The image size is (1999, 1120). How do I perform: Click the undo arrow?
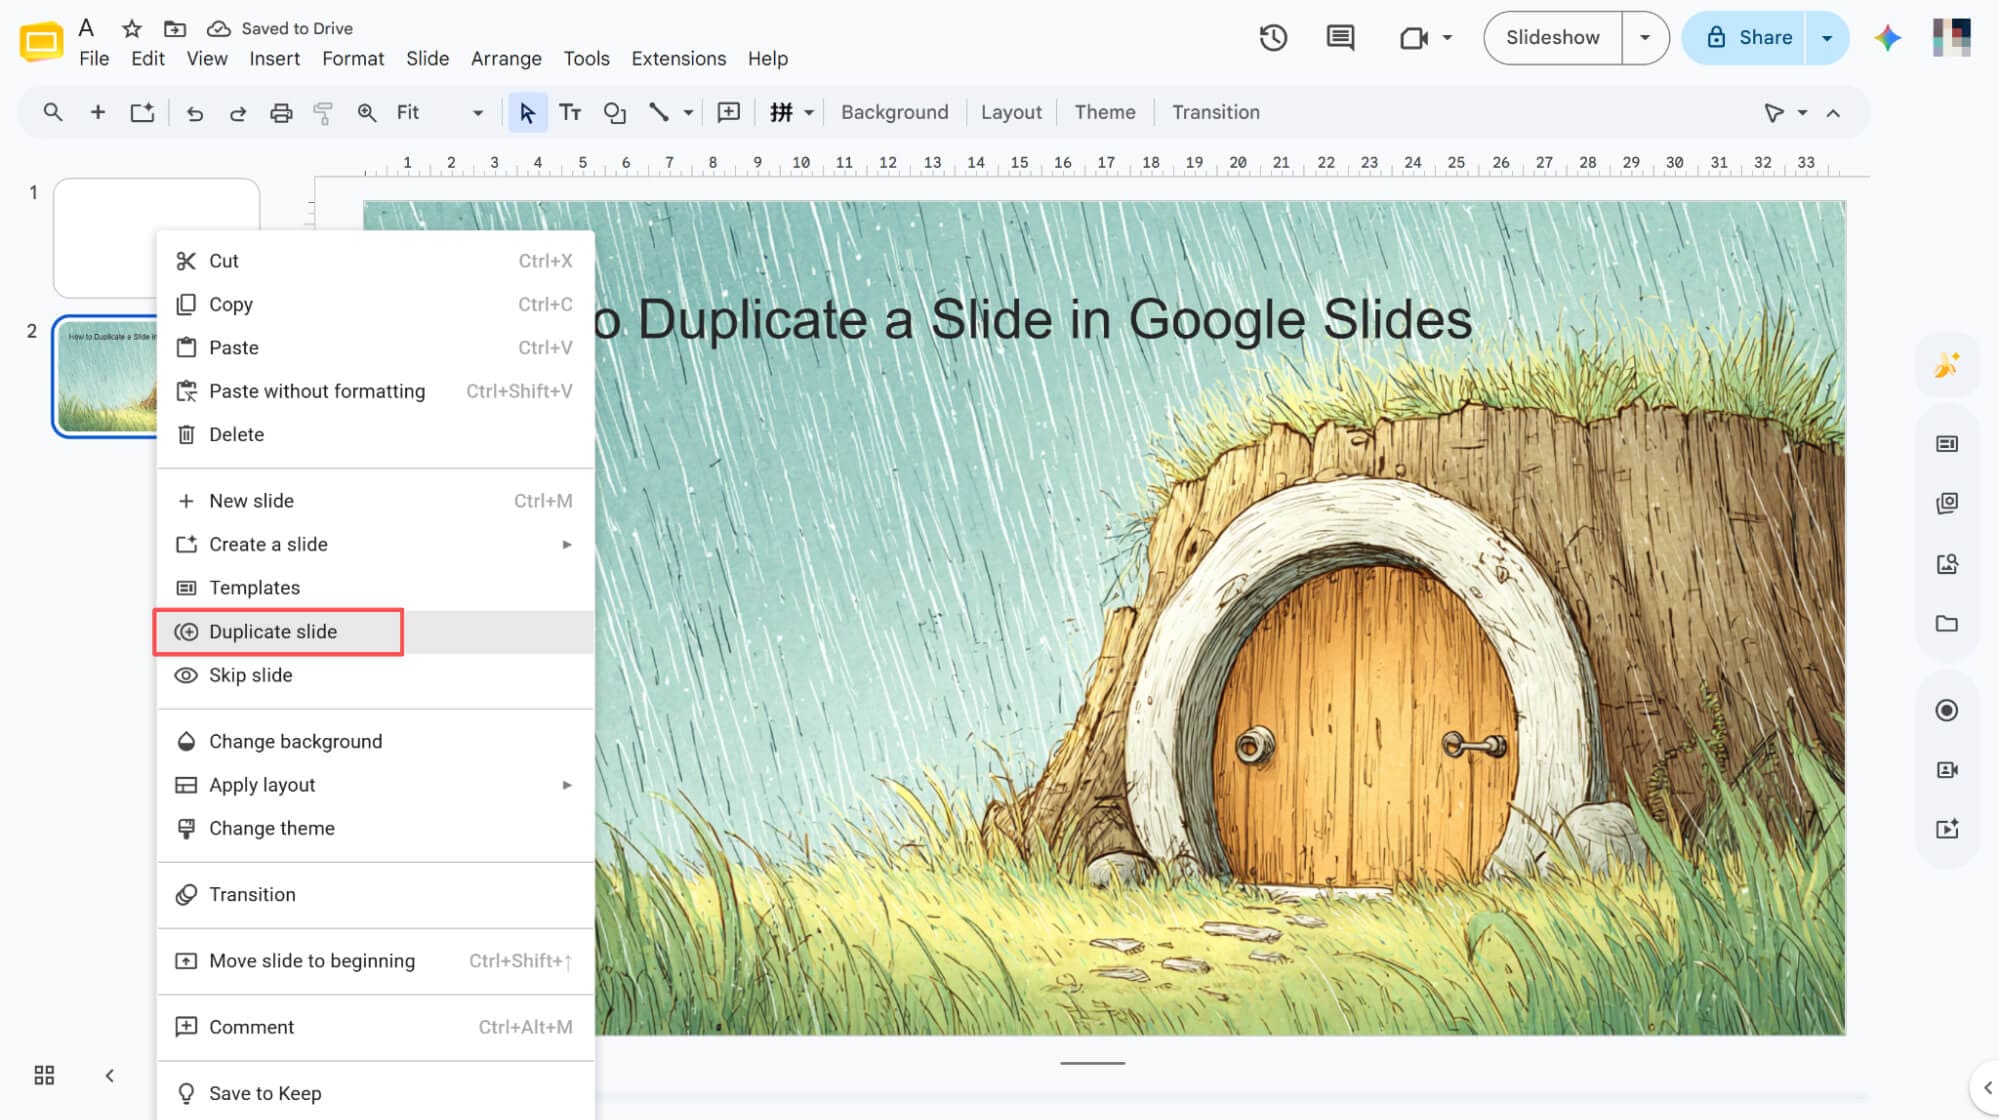coord(194,113)
